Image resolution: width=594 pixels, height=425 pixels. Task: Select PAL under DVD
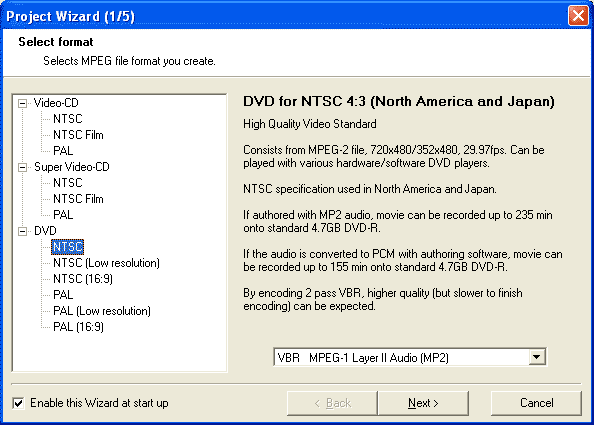pos(63,295)
